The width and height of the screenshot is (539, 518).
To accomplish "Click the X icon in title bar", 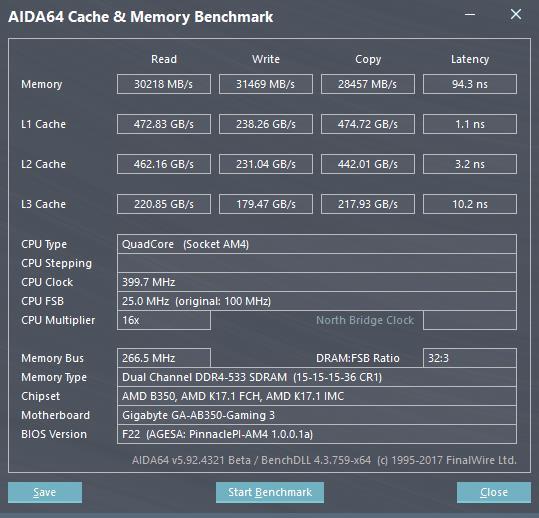I will pos(516,14).
